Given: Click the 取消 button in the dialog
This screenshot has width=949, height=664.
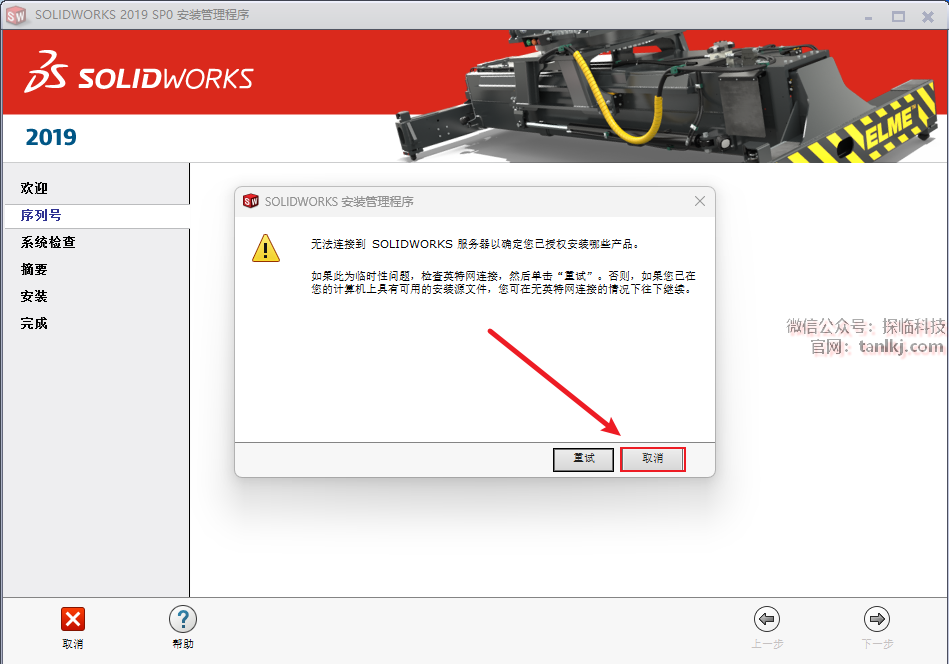Looking at the screenshot, I should [652, 459].
